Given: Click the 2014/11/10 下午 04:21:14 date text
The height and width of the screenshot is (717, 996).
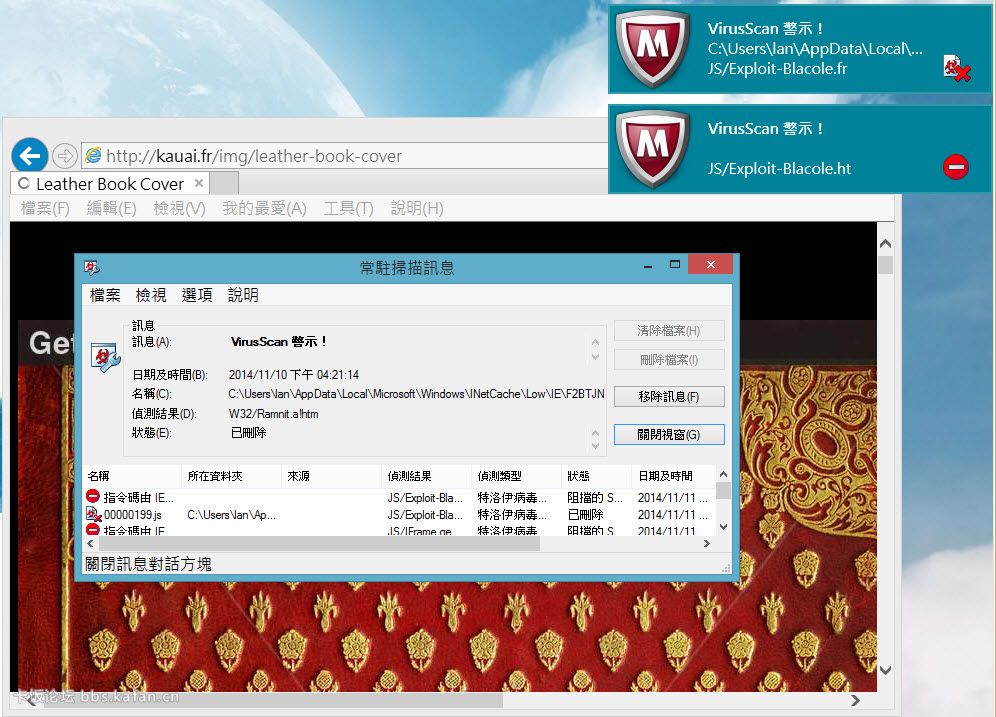Looking at the screenshot, I should pos(293,375).
